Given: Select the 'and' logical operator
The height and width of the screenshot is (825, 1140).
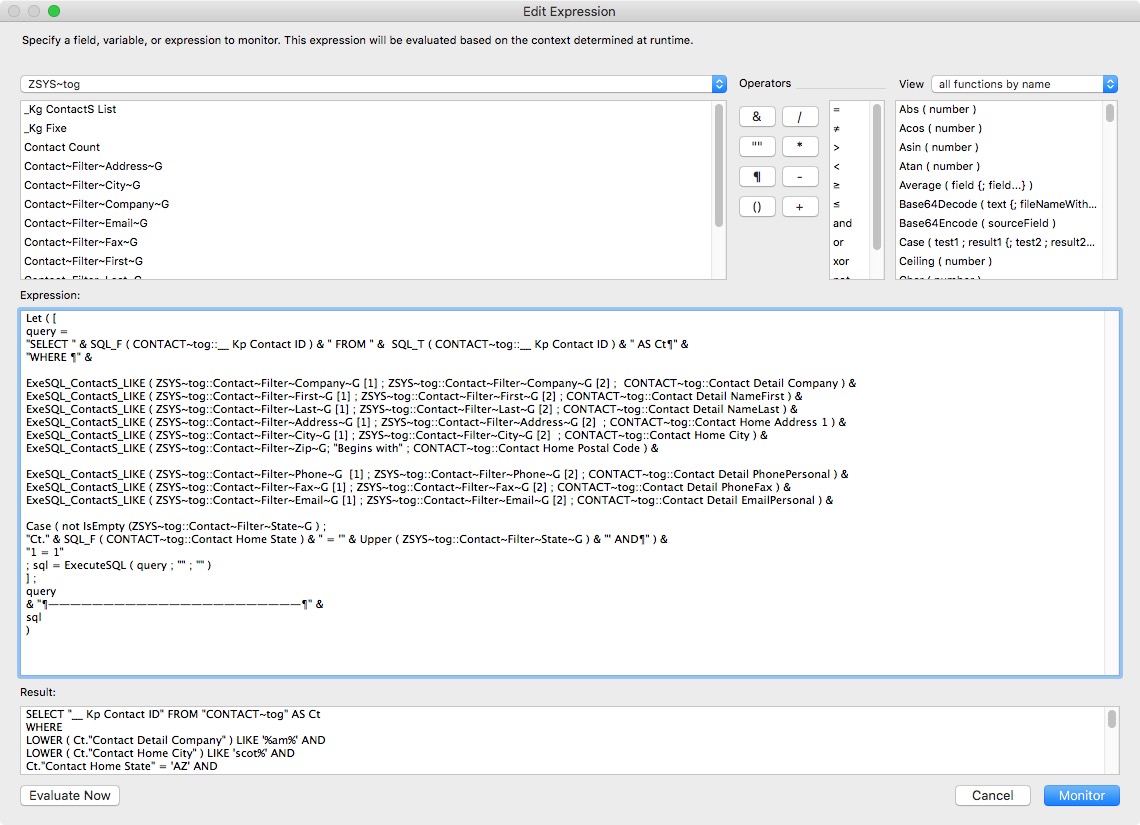Looking at the screenshot, I should [842, 223].
